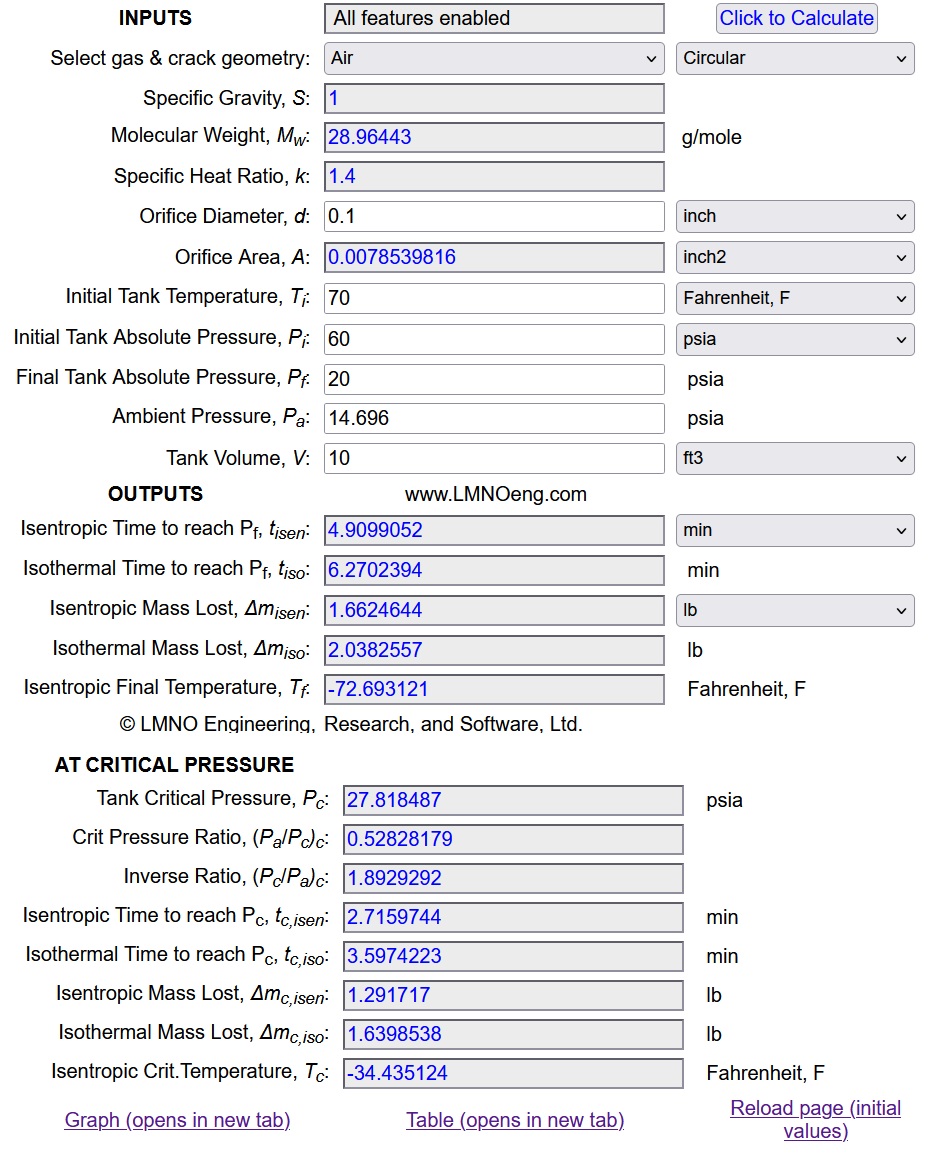This screenshot has height=1156, width=934.
Task: Open the Initial Tank Temperature units dropdown
Action: 794,298
